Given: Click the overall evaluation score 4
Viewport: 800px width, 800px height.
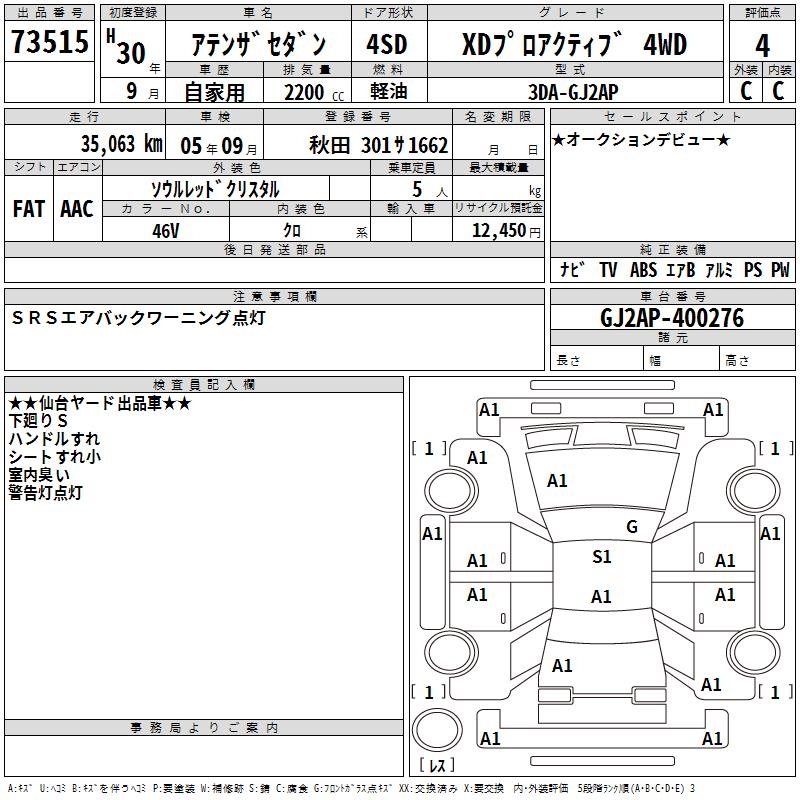Looking at the screenshot, I should coord(762,45).
